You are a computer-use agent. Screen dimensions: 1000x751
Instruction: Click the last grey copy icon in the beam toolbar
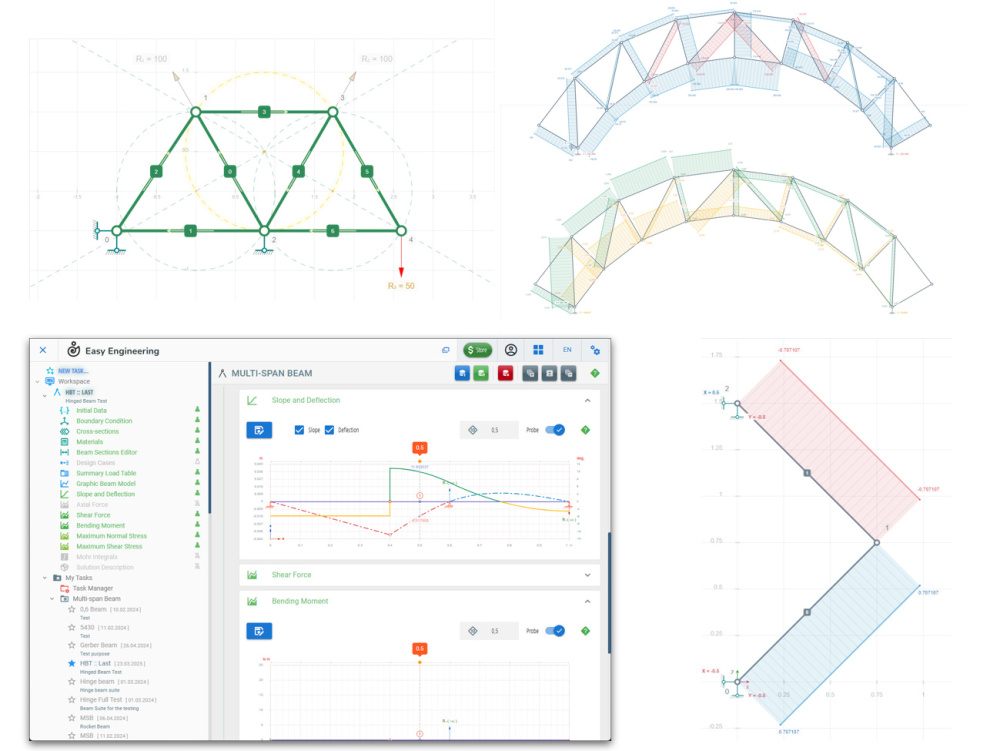568,374
